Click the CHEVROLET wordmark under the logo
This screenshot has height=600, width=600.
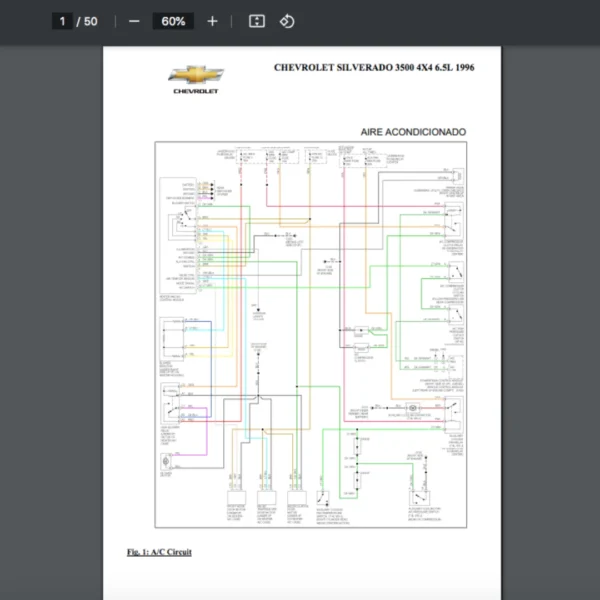(196, 90)
